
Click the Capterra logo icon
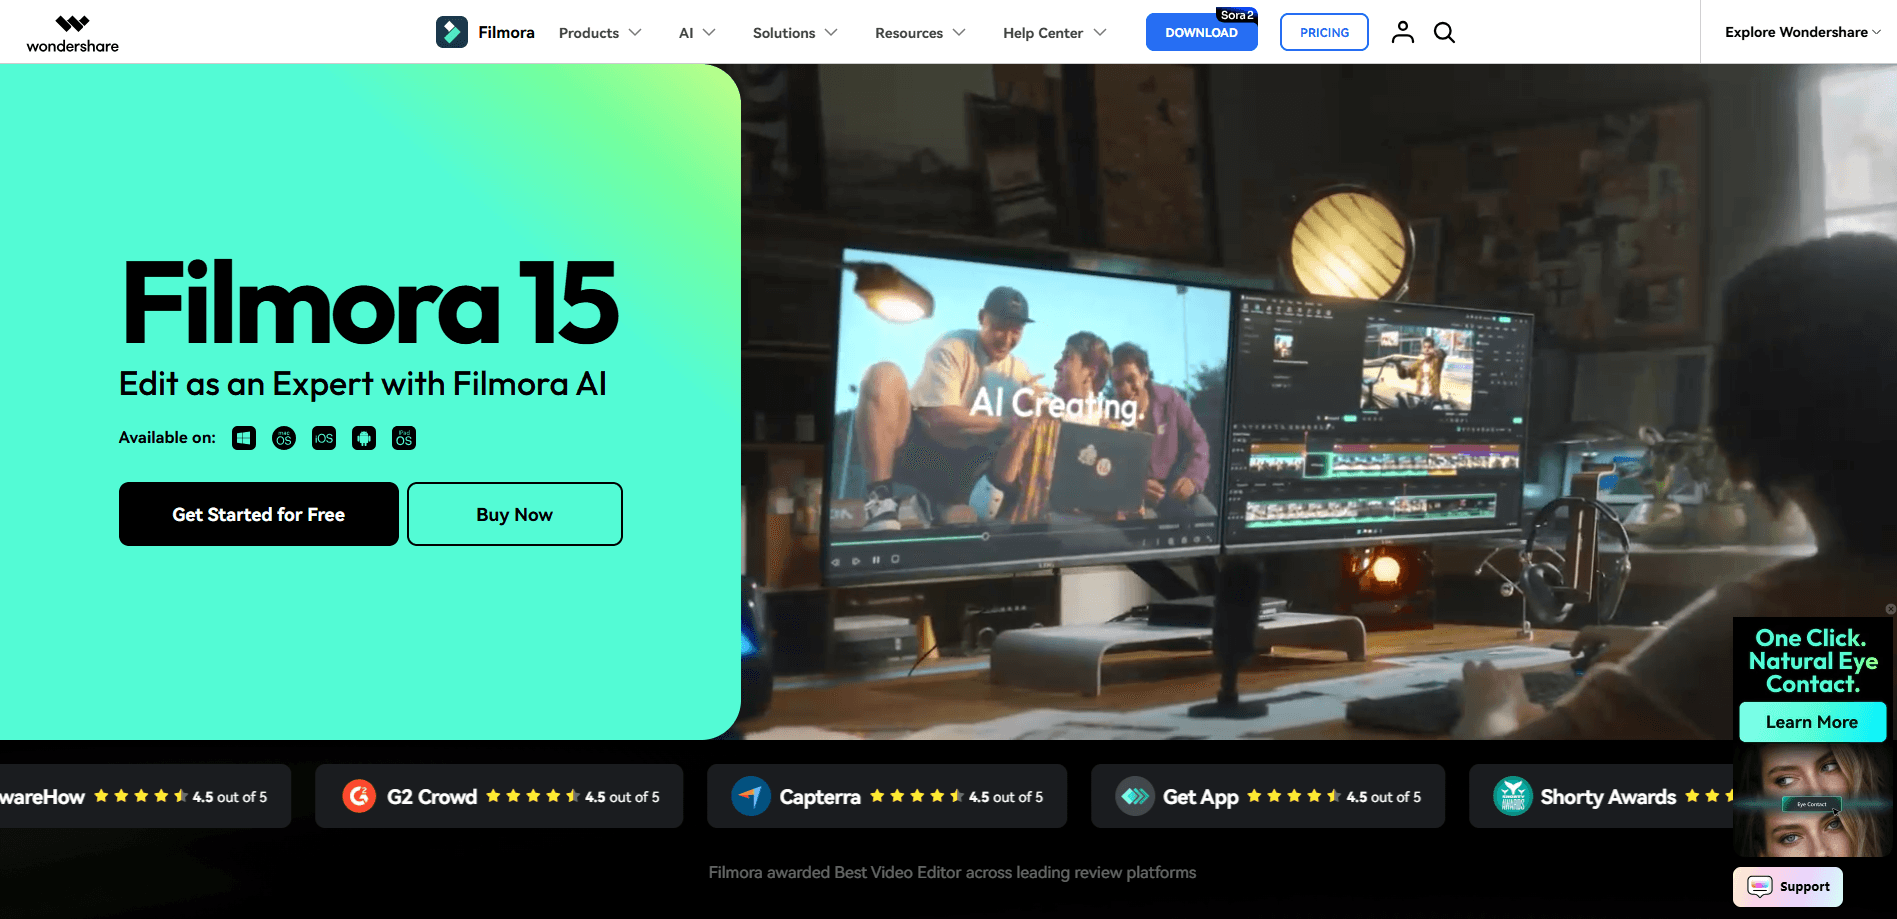751,796
